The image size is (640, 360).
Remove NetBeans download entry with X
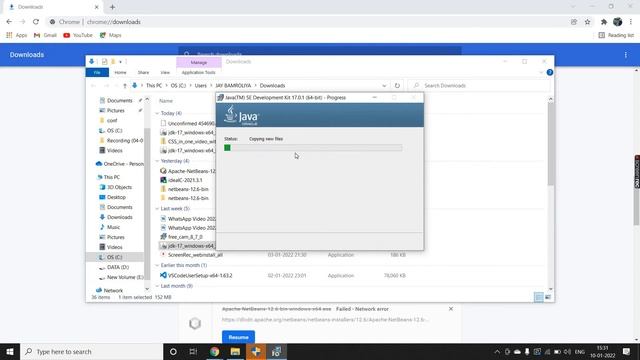[451, 309]
